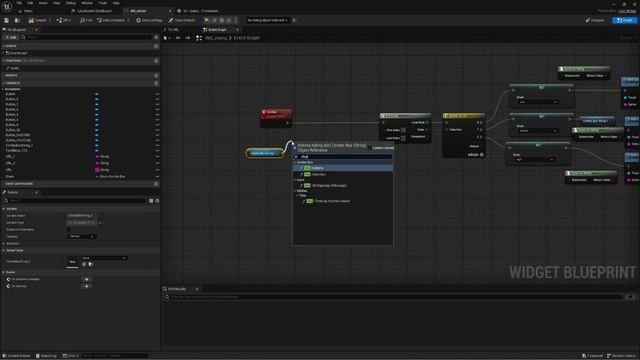Click the graph bookmarks icon left of the back arrow
Screen dimensions: 640x360
coord(166,38)
